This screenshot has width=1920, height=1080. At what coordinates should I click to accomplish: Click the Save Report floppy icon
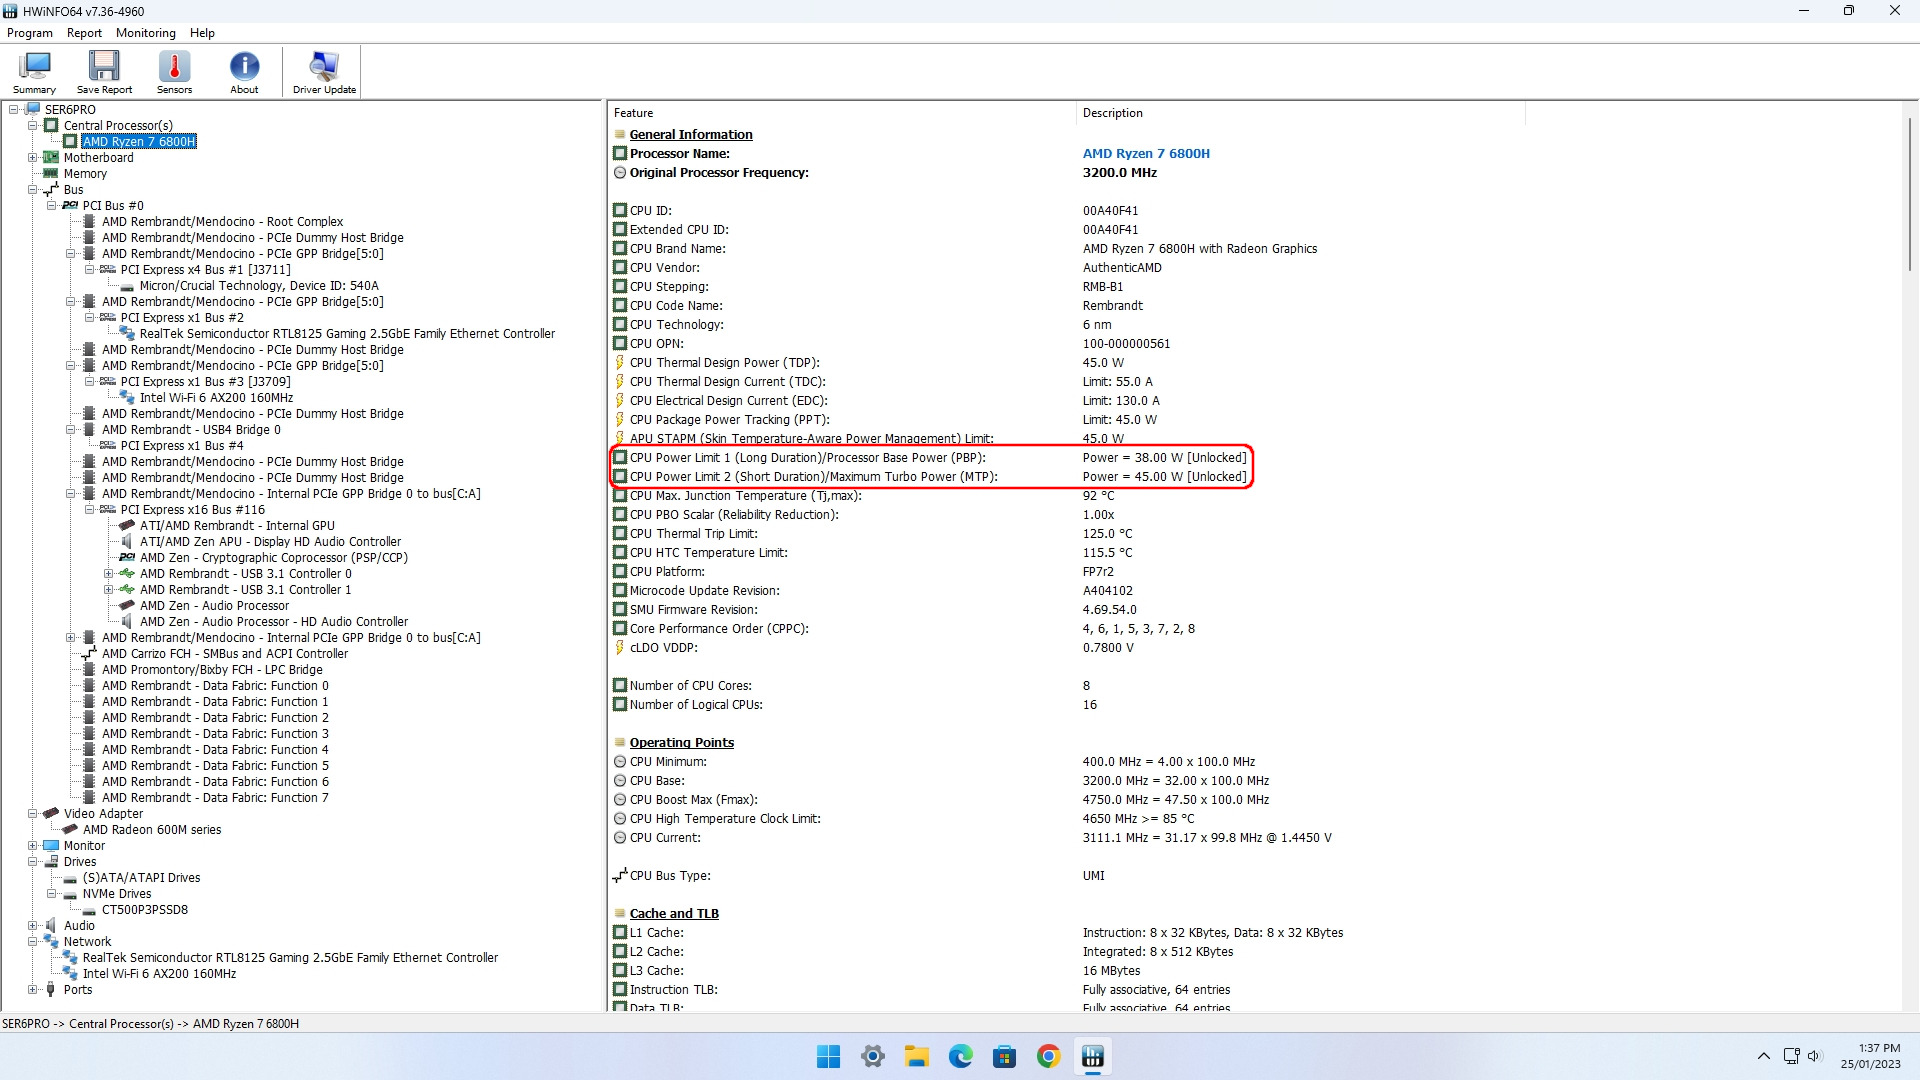point(104,72)
